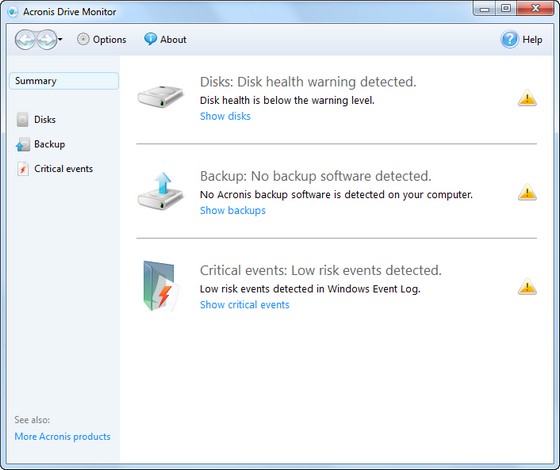Click the hard disk drive image
Screen dimensions: 560x470
(160, 96)
